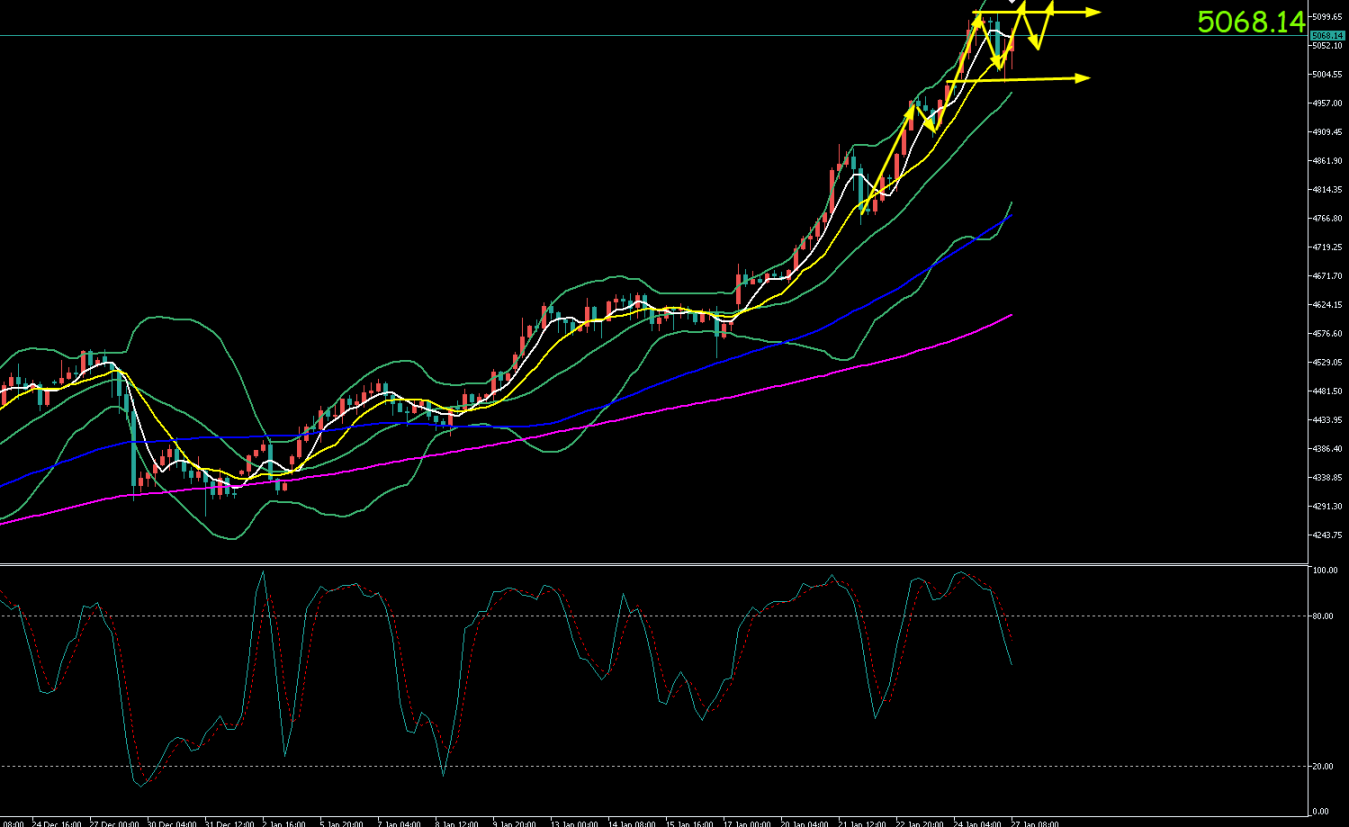The image size is (1349, 827).
Task: Select the 20.00 stochastic level label
Action: [x=1322, y=766]
